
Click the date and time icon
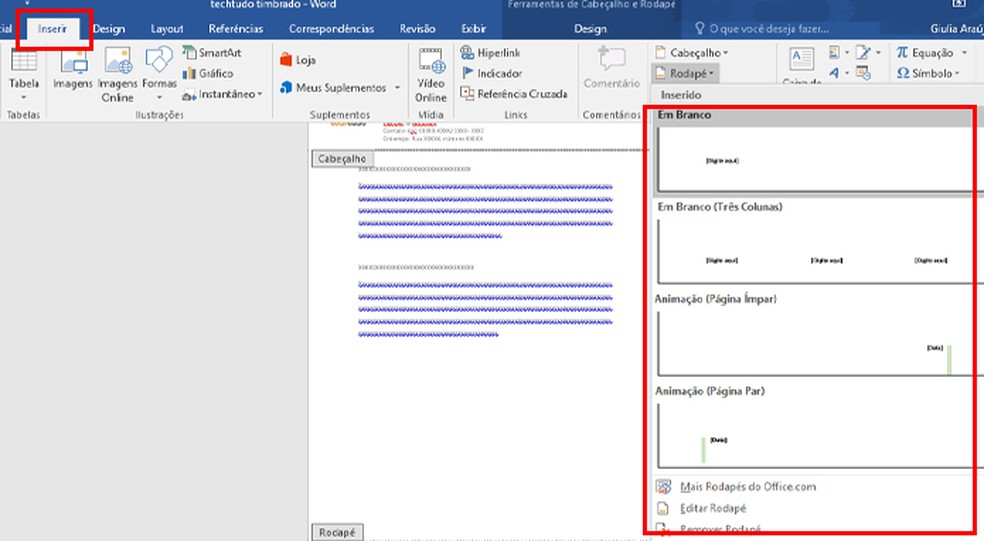(864, 73)
